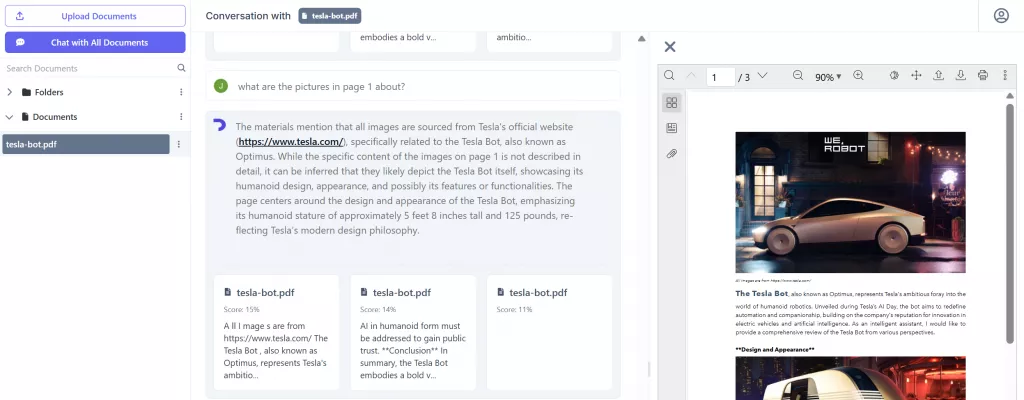Collapse the Documents tree section

(10, 117)
